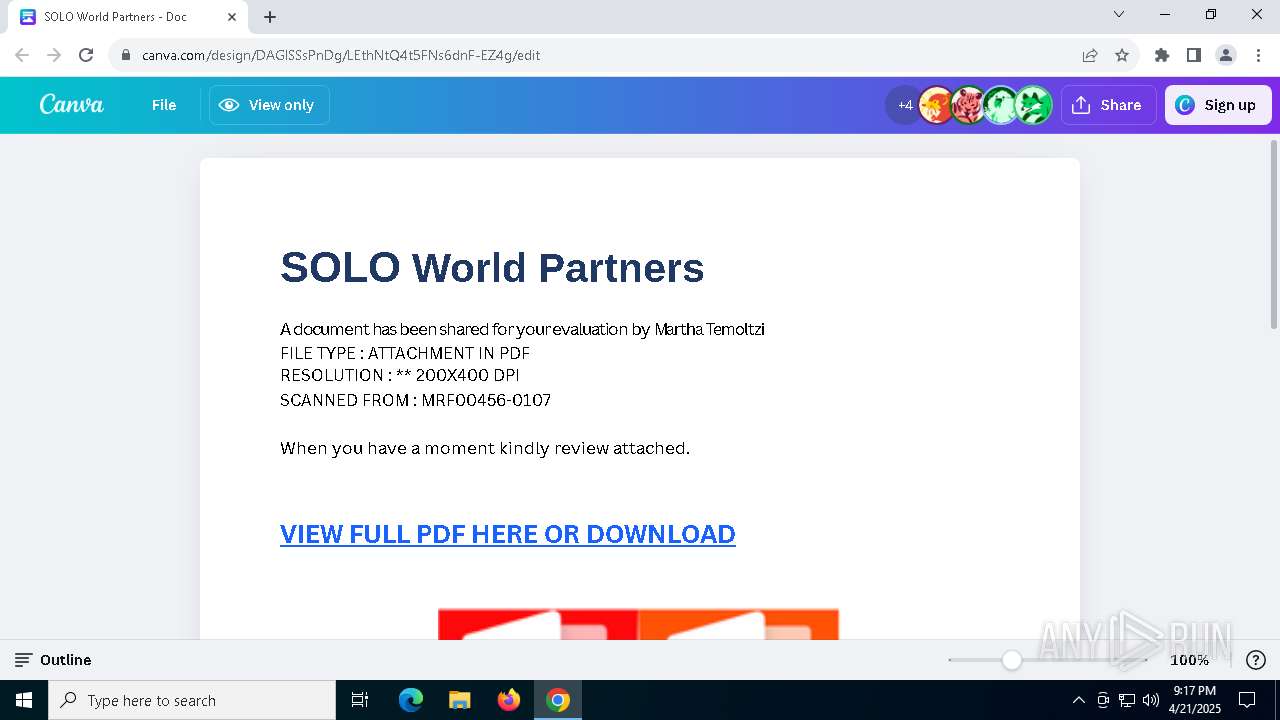The width and height of the screenshot is (1280, 720).
Task: Click the line 'FILE TYPE : ATTACHMENT IN PDF'
Action: [405, 353]
